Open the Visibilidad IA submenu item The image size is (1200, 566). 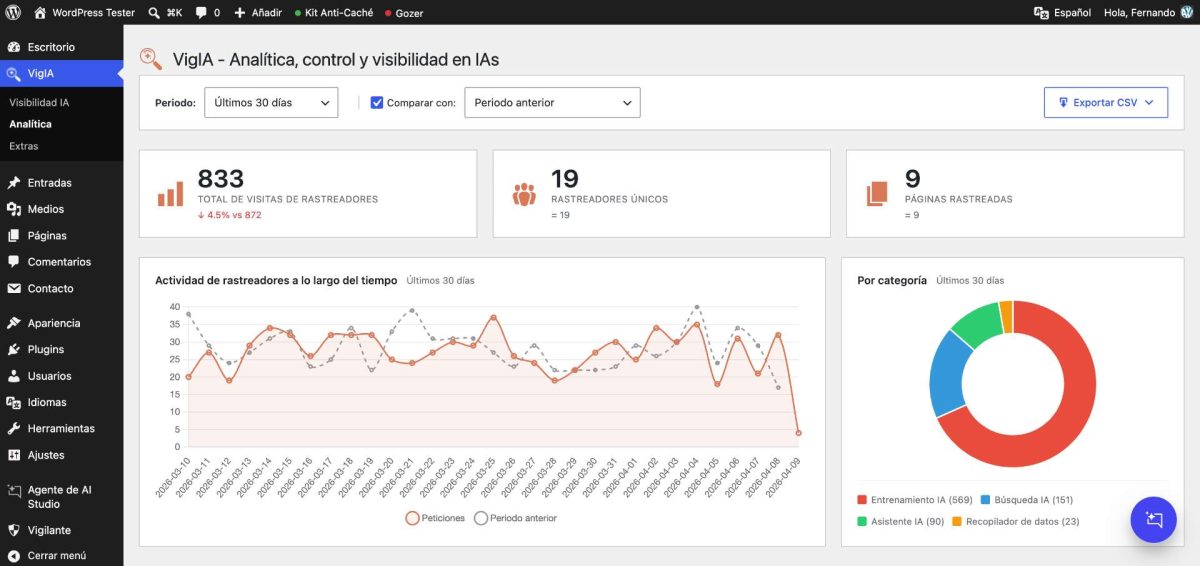coord(39,102)
